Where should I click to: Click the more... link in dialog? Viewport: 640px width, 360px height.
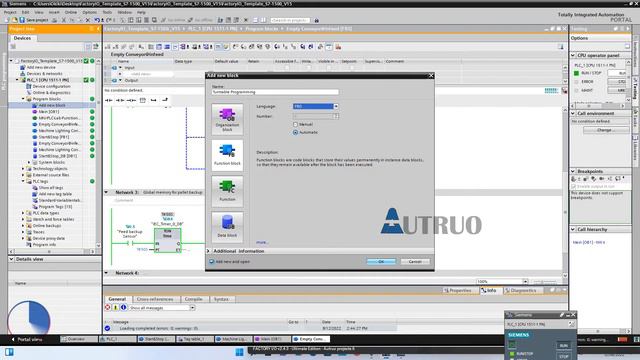[262, 242]
